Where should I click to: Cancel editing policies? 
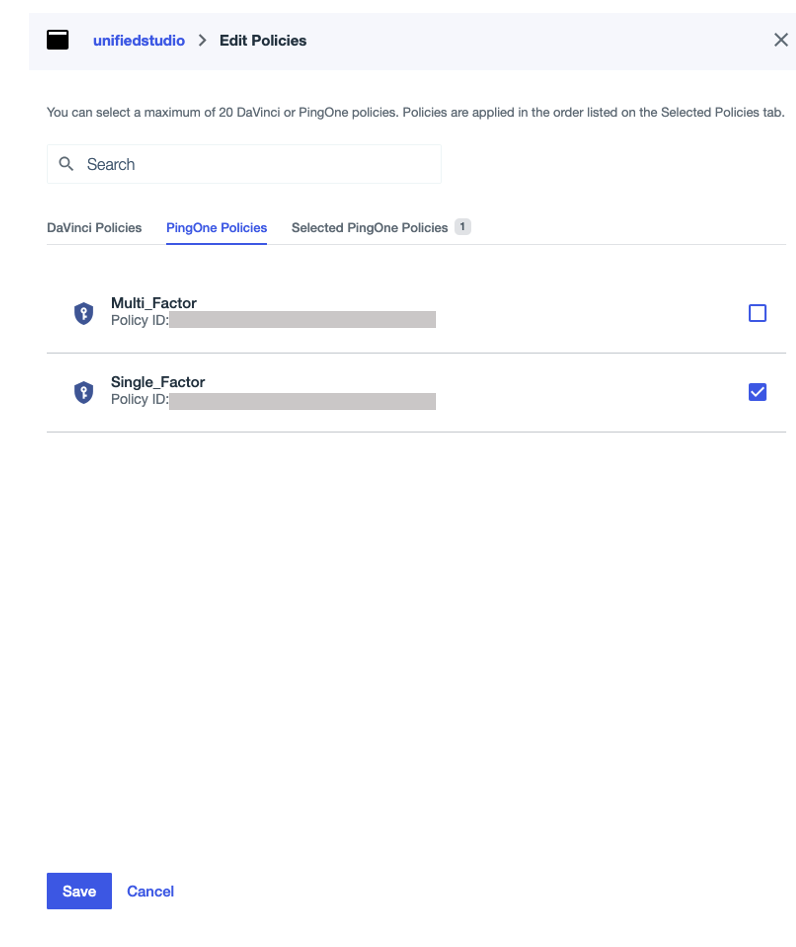point(150,890)
